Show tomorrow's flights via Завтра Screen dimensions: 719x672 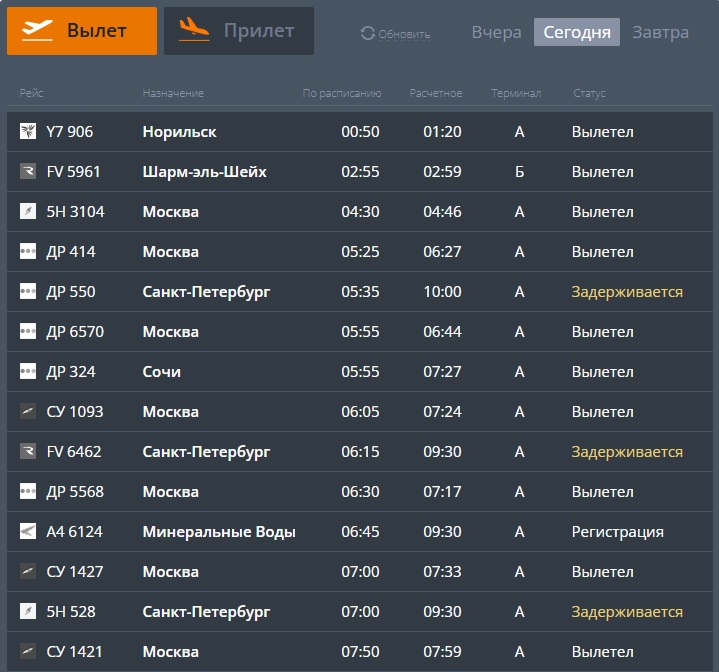660,32
